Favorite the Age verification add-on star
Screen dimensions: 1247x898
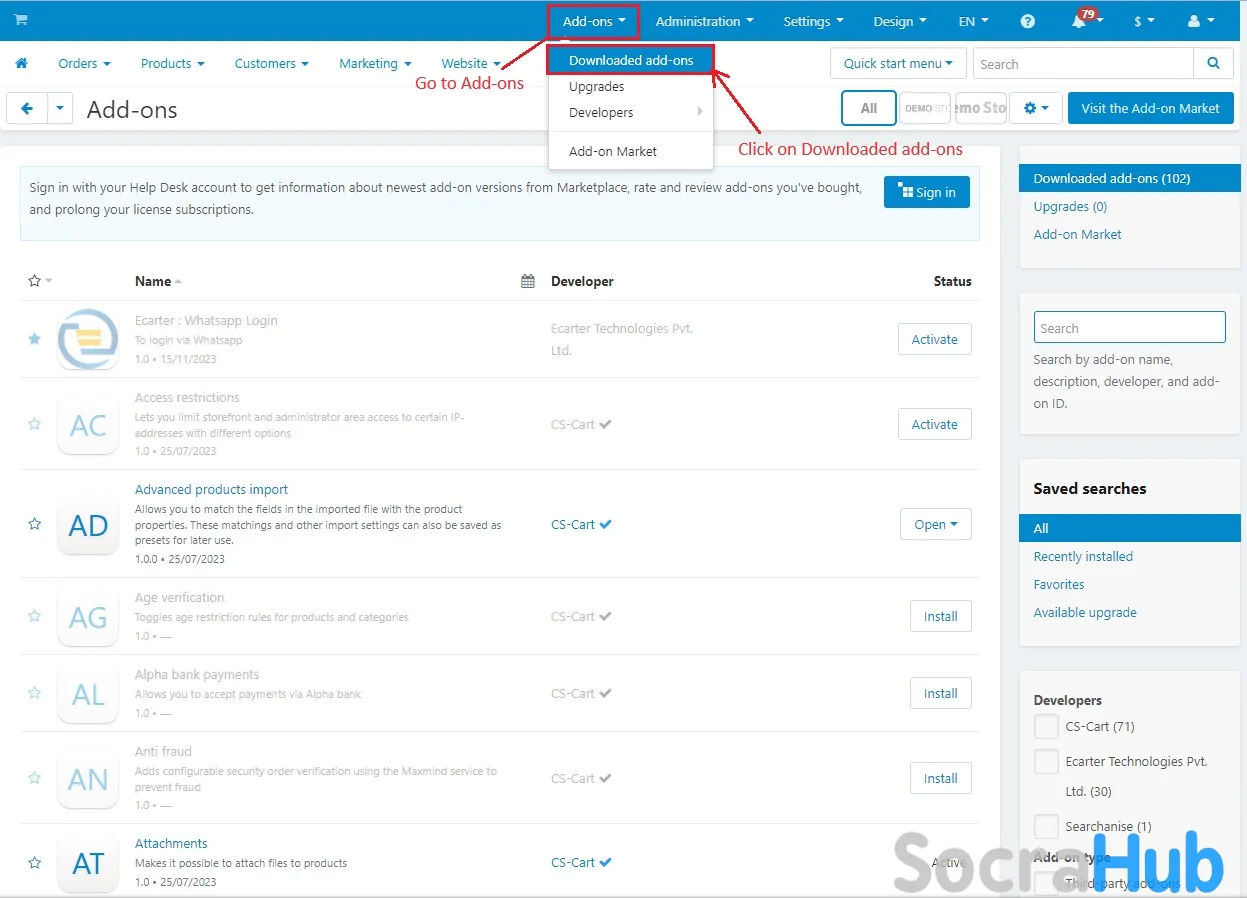tap(34, 616)
